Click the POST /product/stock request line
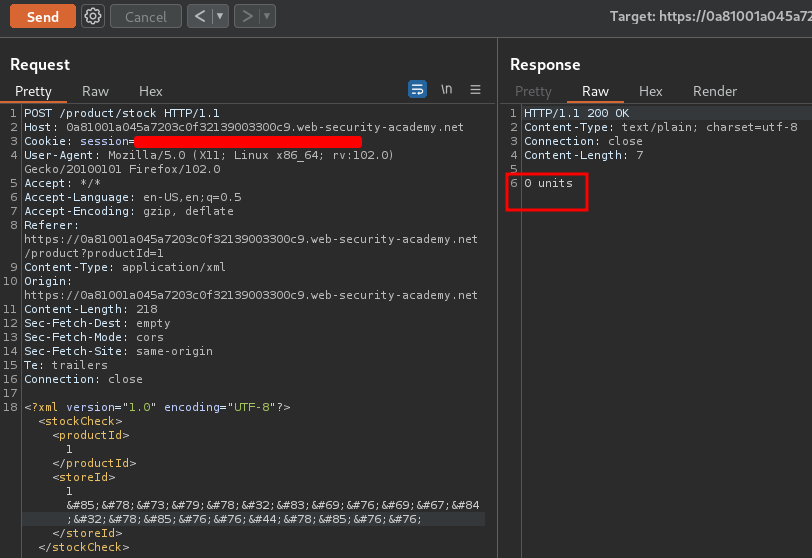 point(122,113)
